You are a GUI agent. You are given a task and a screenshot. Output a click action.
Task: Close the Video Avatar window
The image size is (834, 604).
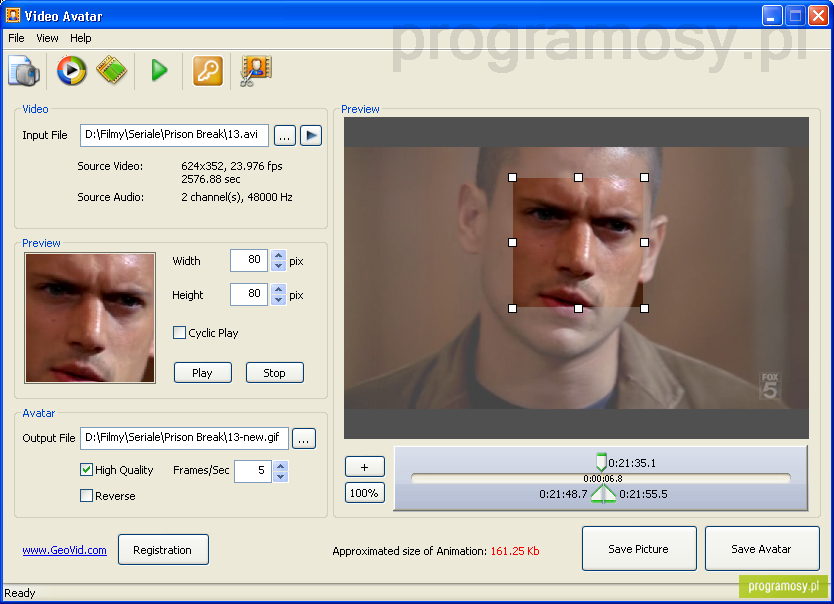(x=818, y=15)
